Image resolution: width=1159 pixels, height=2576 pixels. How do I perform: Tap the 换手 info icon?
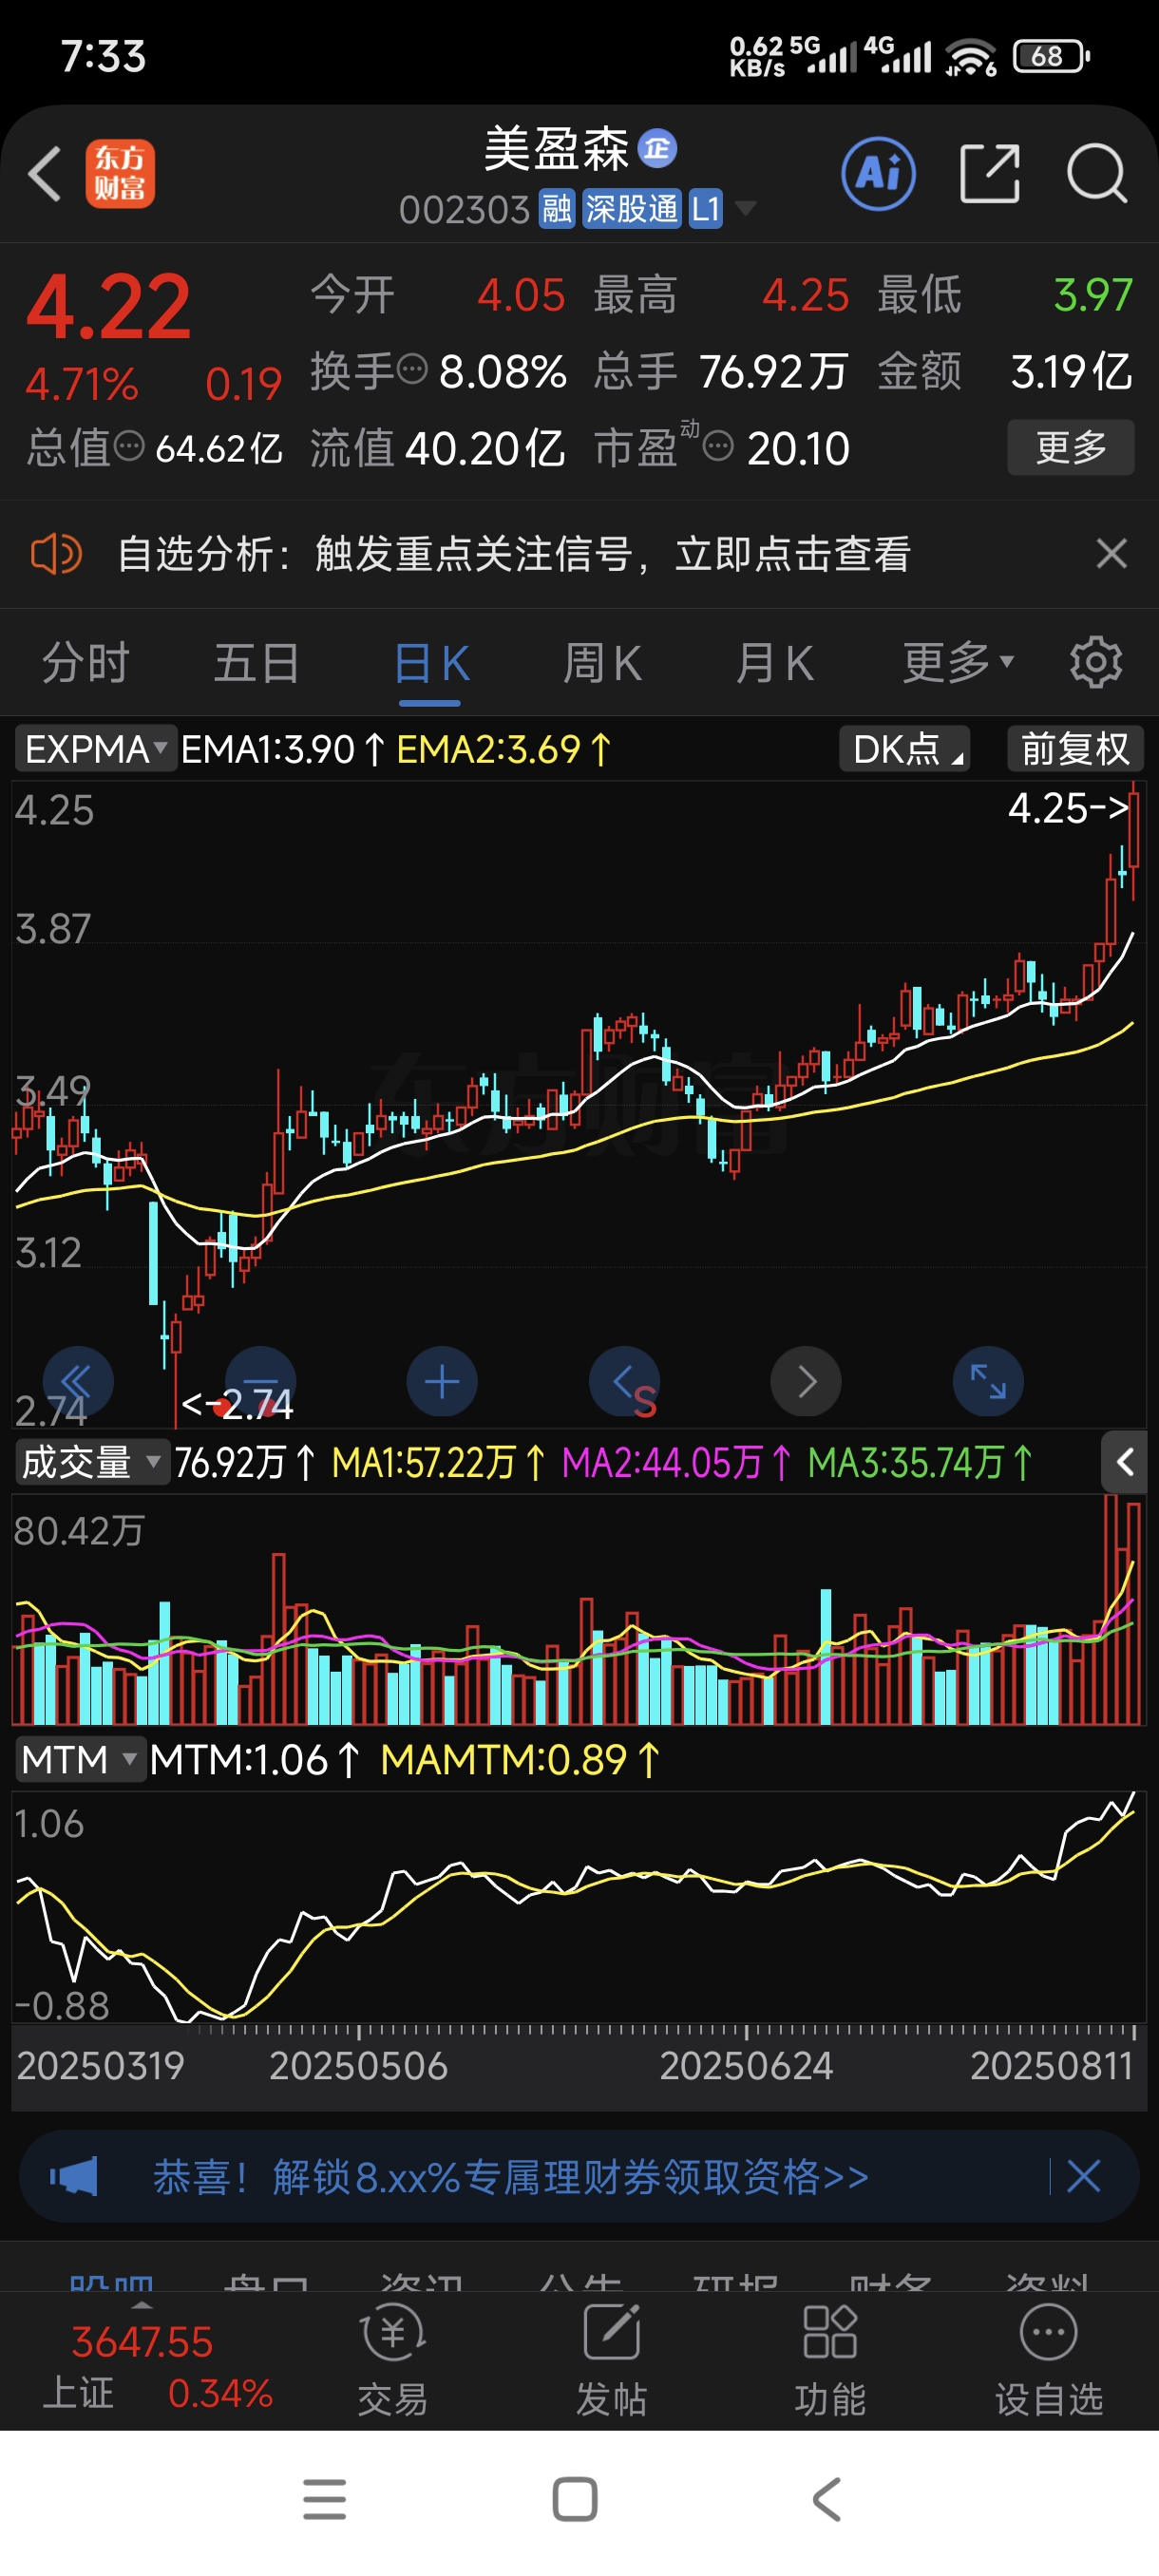(x=412, y=370)
